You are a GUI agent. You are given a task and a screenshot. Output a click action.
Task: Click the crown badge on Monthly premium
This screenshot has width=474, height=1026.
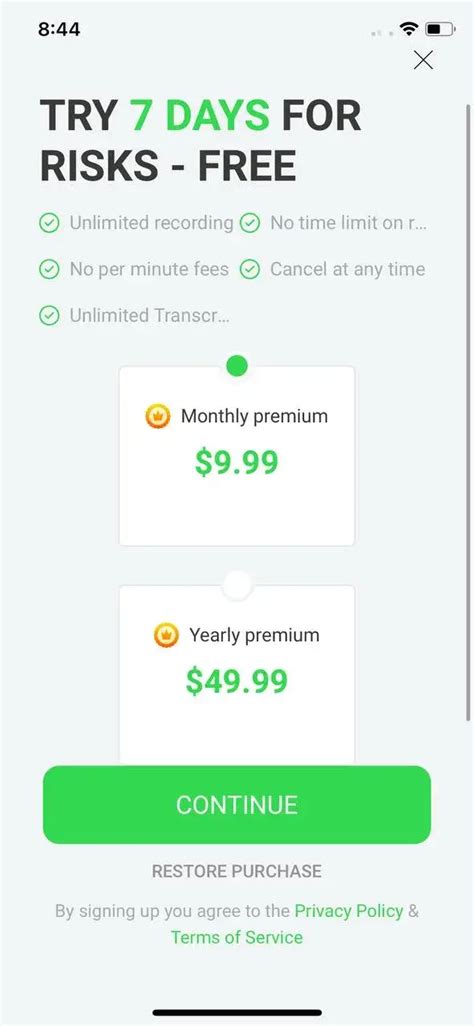pyautogui.click(x=158, y=416)
